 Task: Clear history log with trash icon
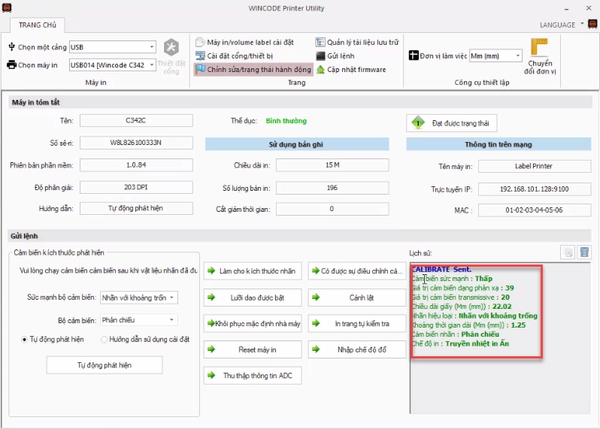click(585, 253)
